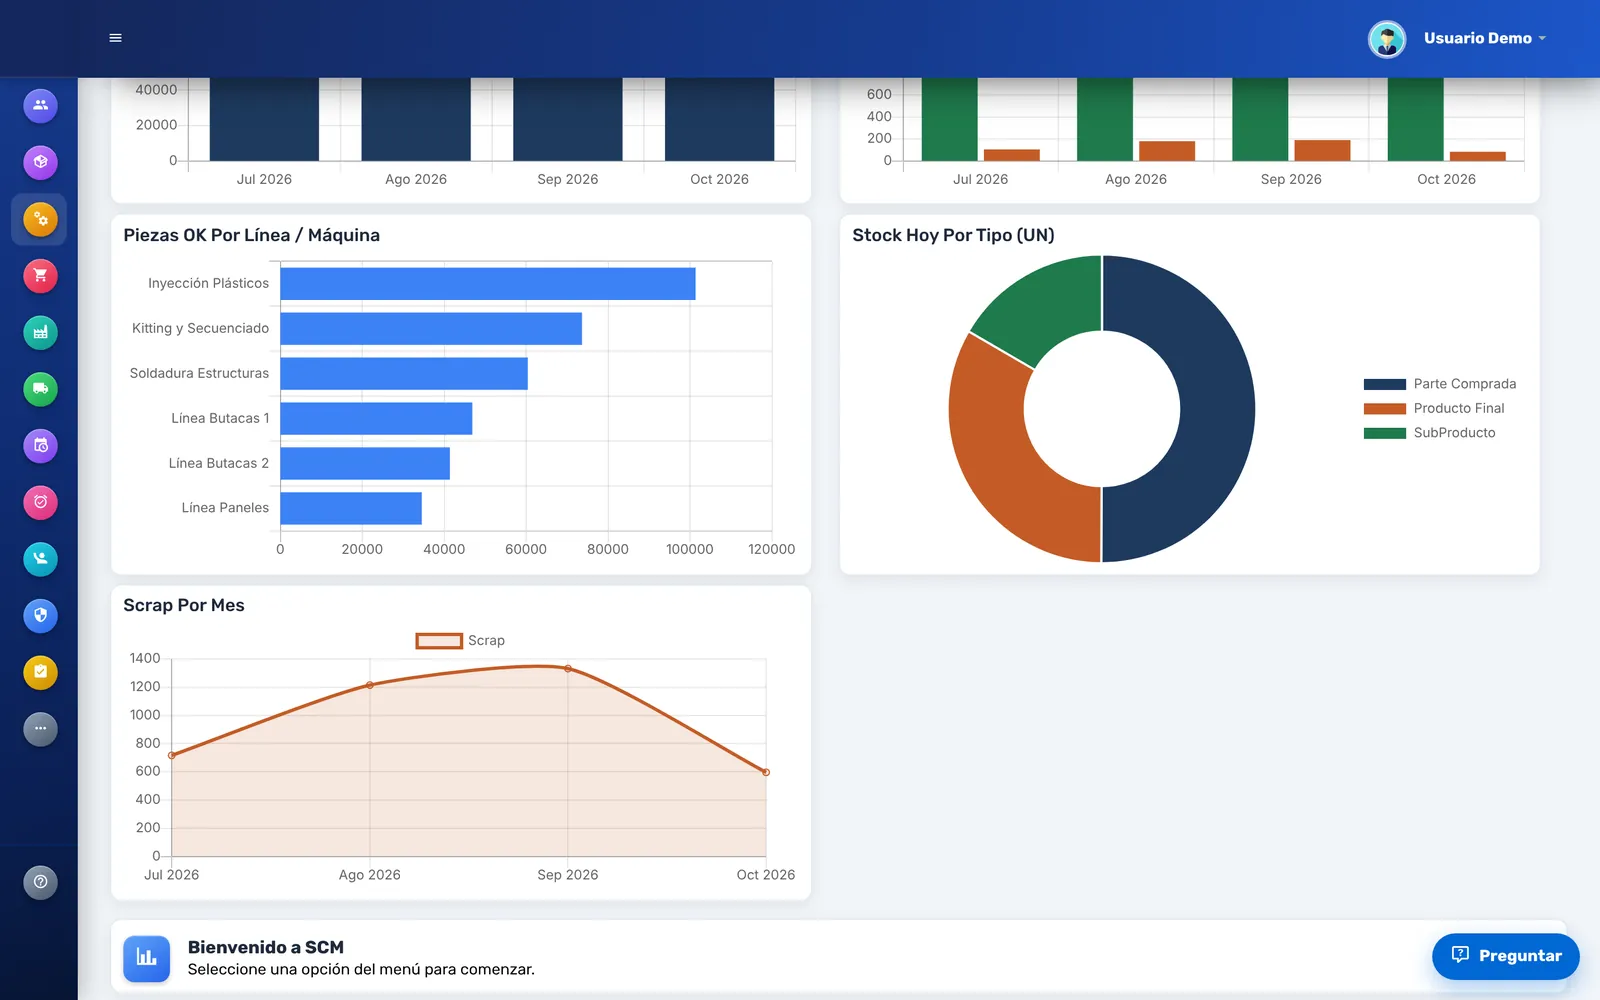Click the Línea Butacas 2 bar
Screen dimensions: 1600x1000
tap(365, 463)
